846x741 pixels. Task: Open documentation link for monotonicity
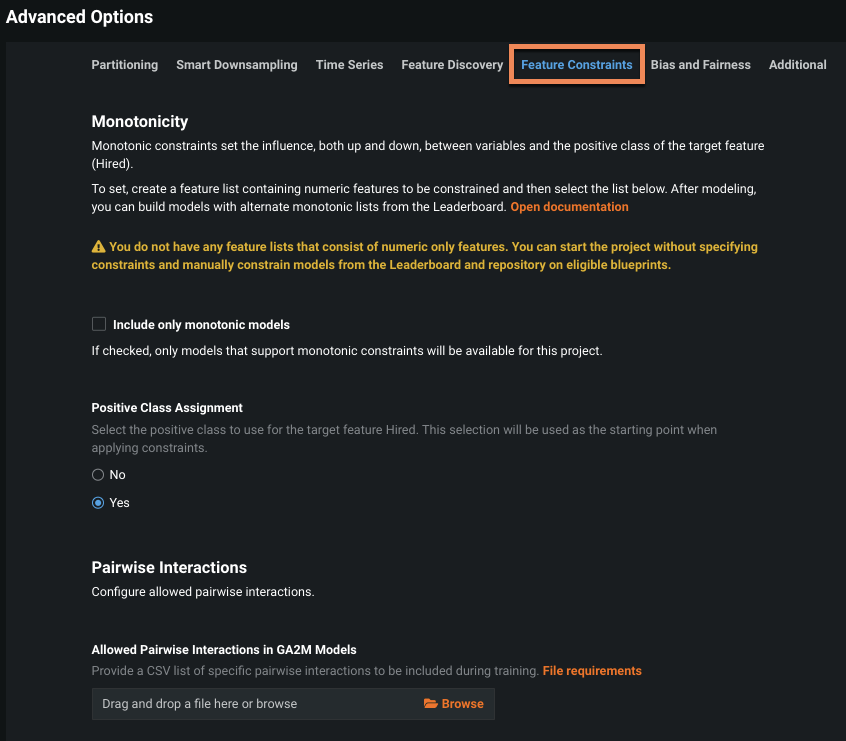pyautogui.click(x=569, y=207)
